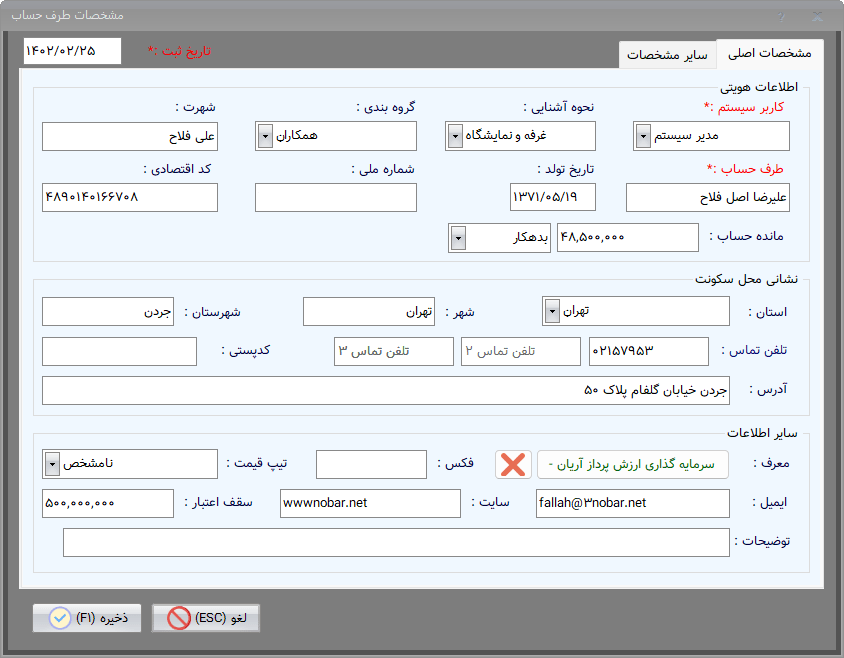Click the معرف referrer selection button
This screenshot has height=658, width=844.
click(633, 465)
